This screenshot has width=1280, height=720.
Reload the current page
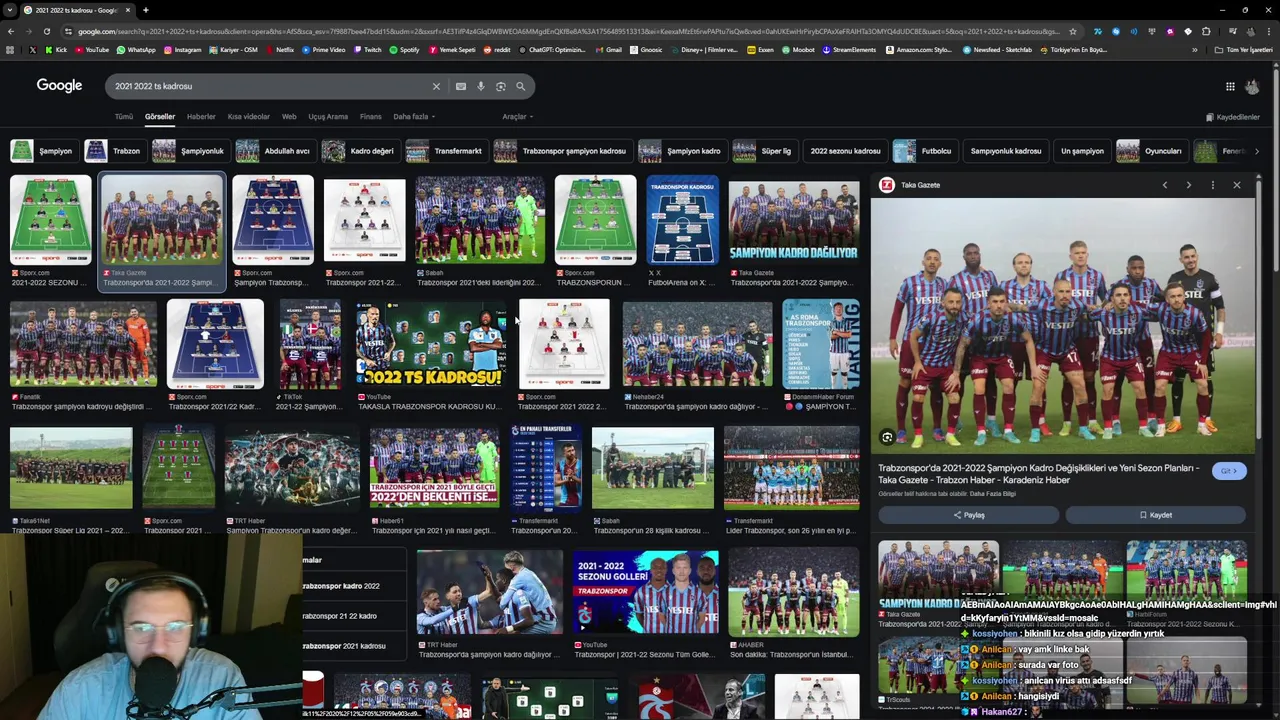click(47, 31)
